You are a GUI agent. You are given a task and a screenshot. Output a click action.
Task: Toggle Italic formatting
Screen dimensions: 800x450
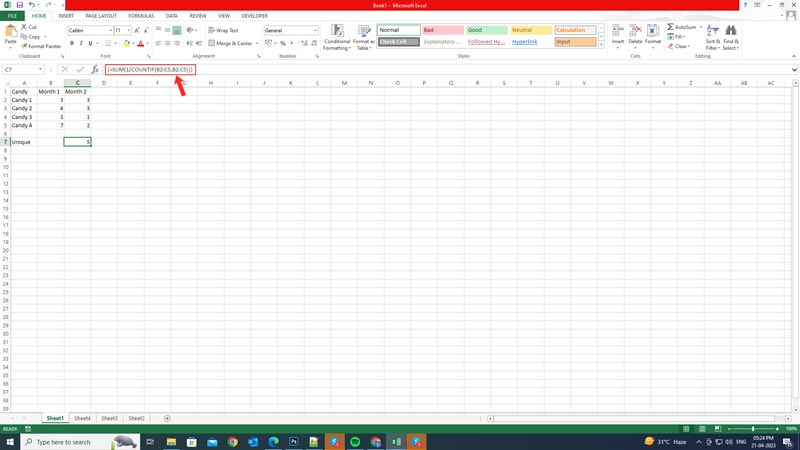click(x=81, y=43)
